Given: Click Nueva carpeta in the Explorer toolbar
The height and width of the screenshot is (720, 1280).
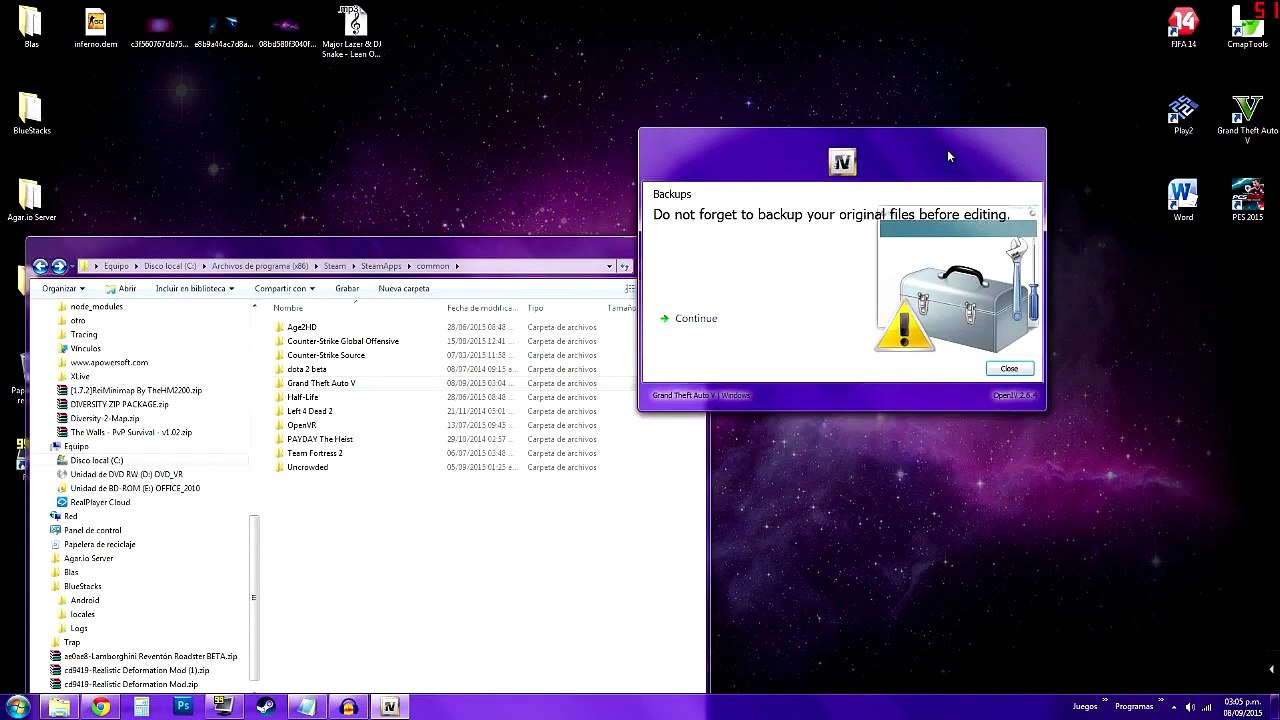Looking at the screenshot, I should [404, 289].
